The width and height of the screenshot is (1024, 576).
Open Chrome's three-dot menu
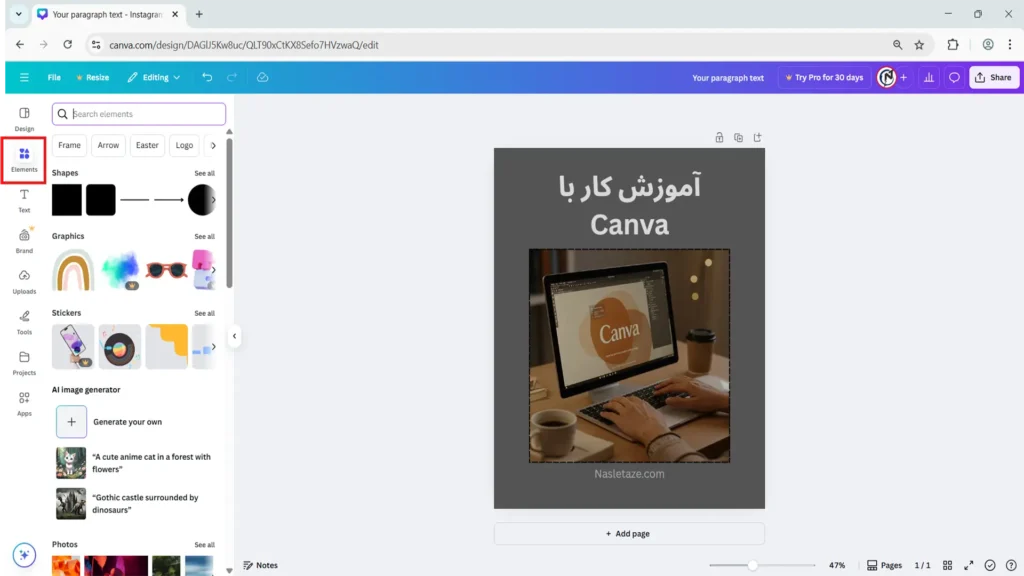1010,44
